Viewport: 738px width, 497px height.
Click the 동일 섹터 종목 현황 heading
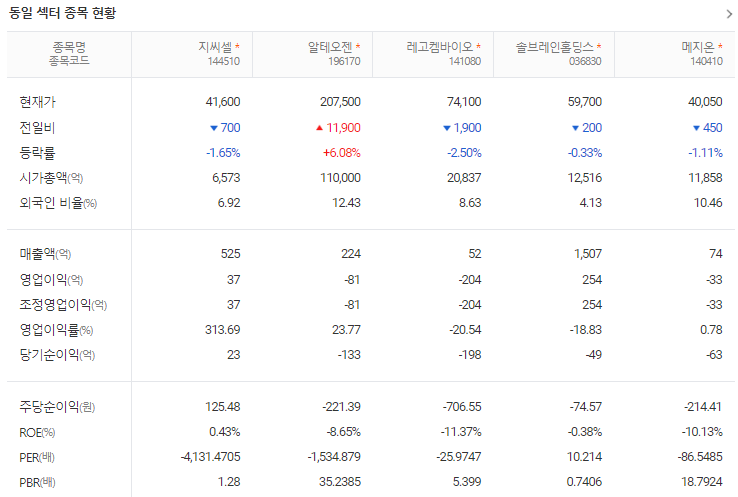(x=62, y=13)
